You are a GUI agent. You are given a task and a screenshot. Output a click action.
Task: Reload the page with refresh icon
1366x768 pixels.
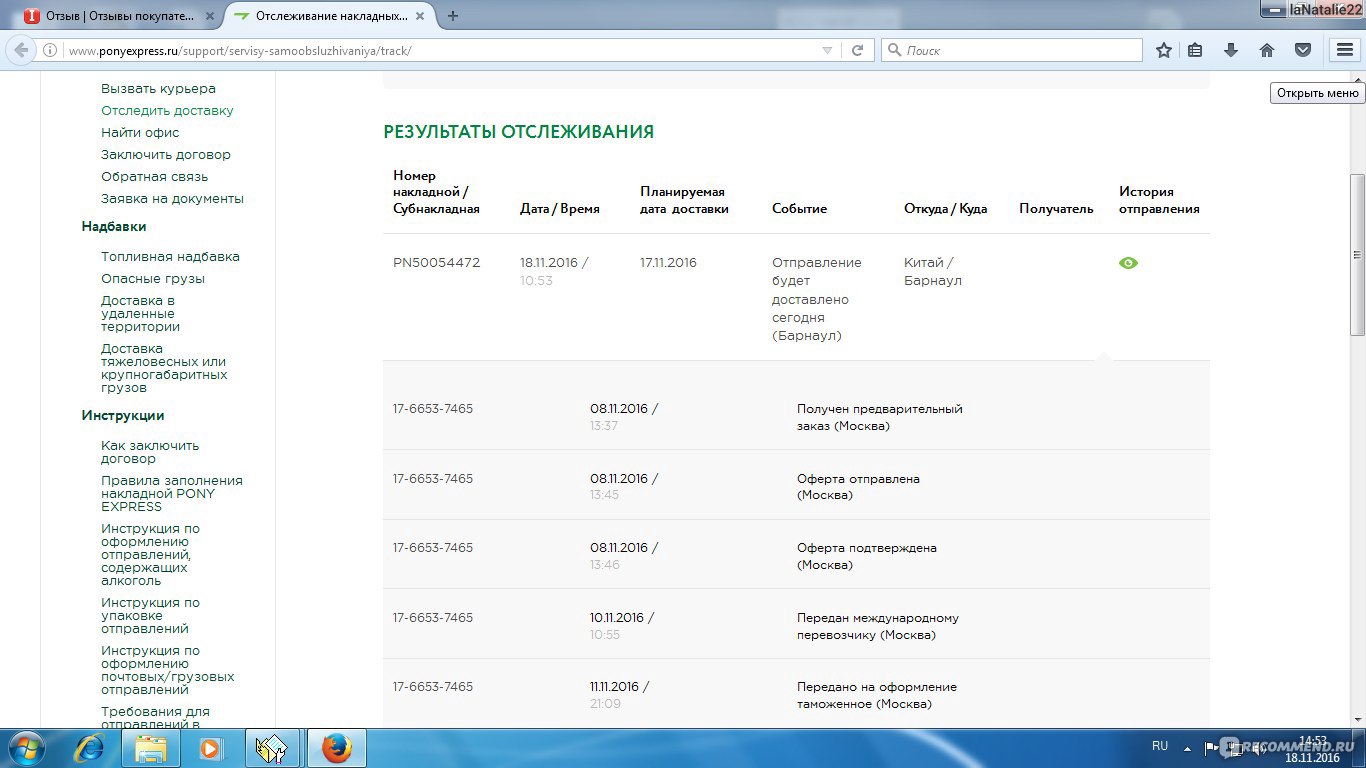click(857, 50)
